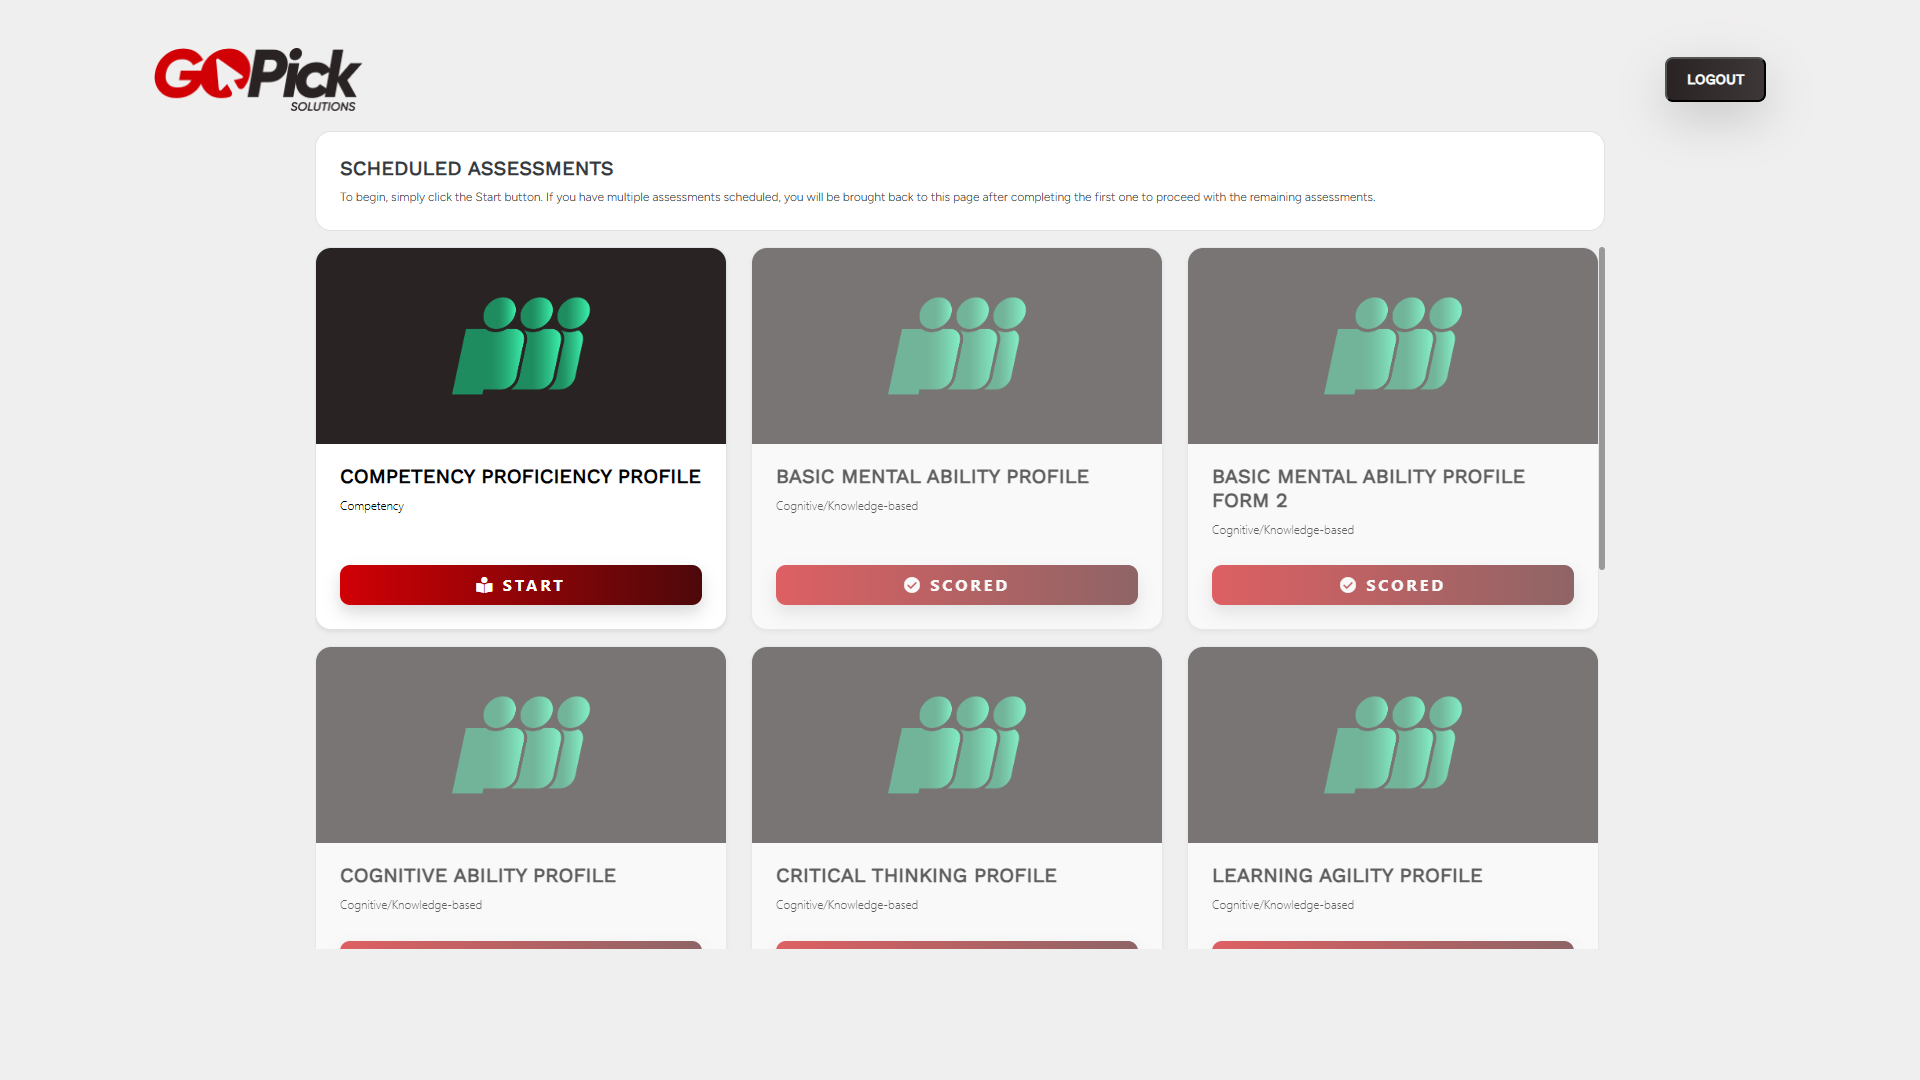This screenshot has height=1080, width=1920.
Task: Click checkmark icon on Form 2 SCORED button
Action: pos(1348,585)
